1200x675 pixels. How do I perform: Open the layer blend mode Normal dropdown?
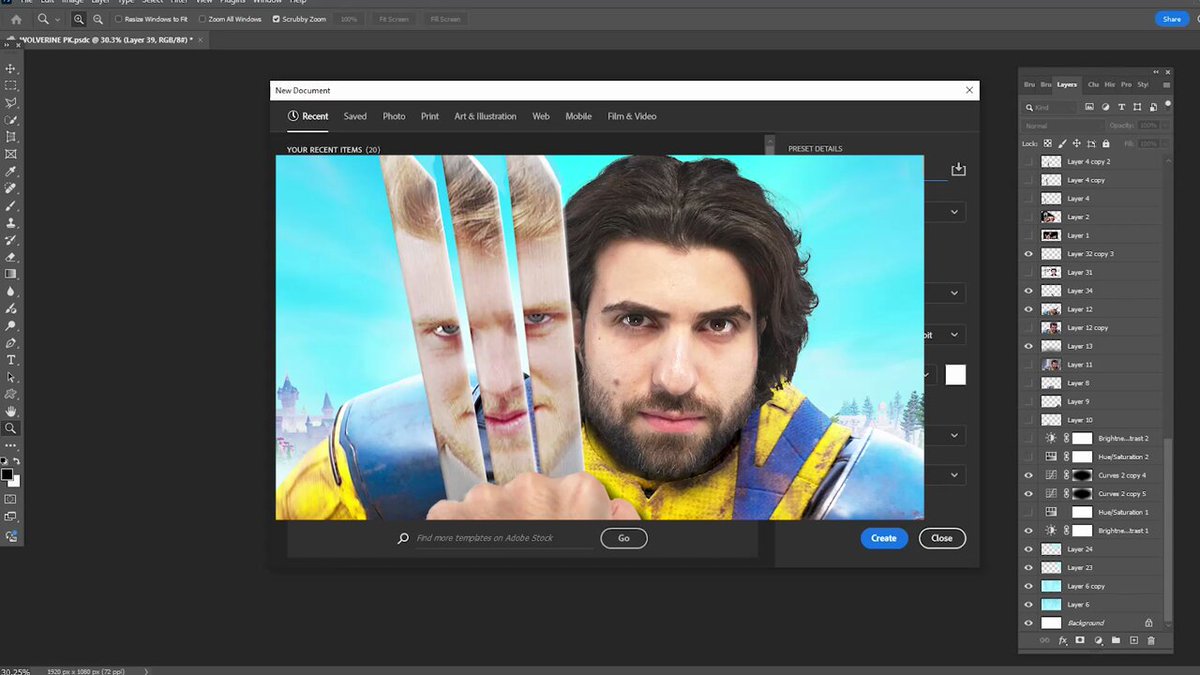[x=1063, y=126]
